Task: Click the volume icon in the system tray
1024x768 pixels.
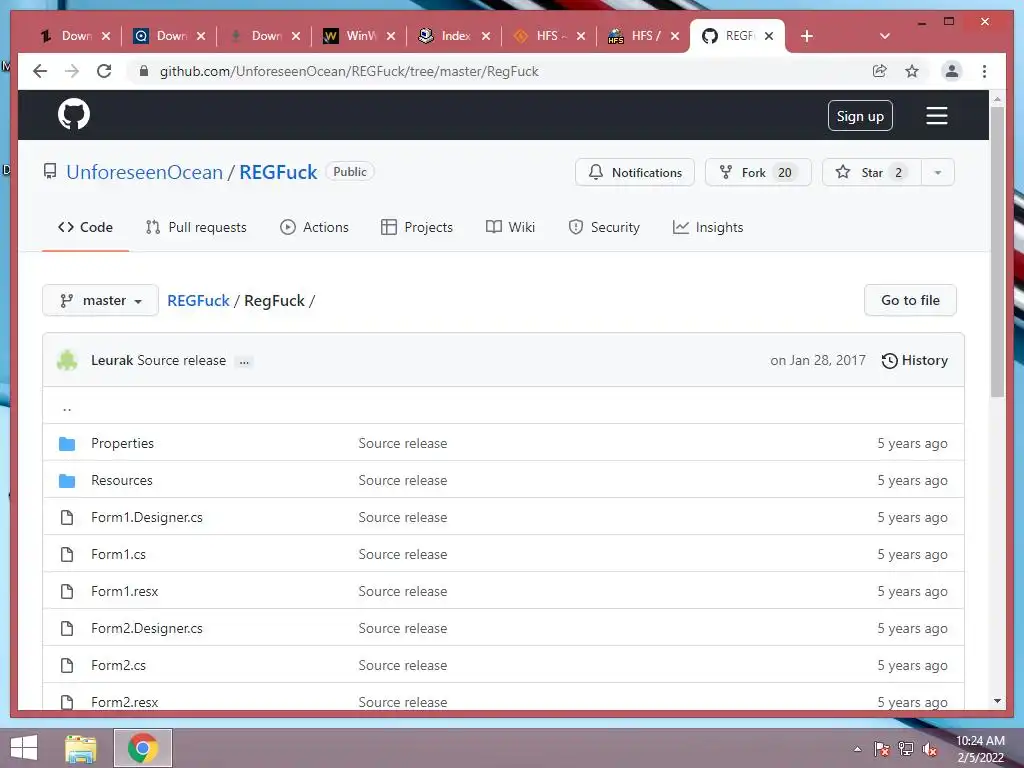Action: pos(929,749)
